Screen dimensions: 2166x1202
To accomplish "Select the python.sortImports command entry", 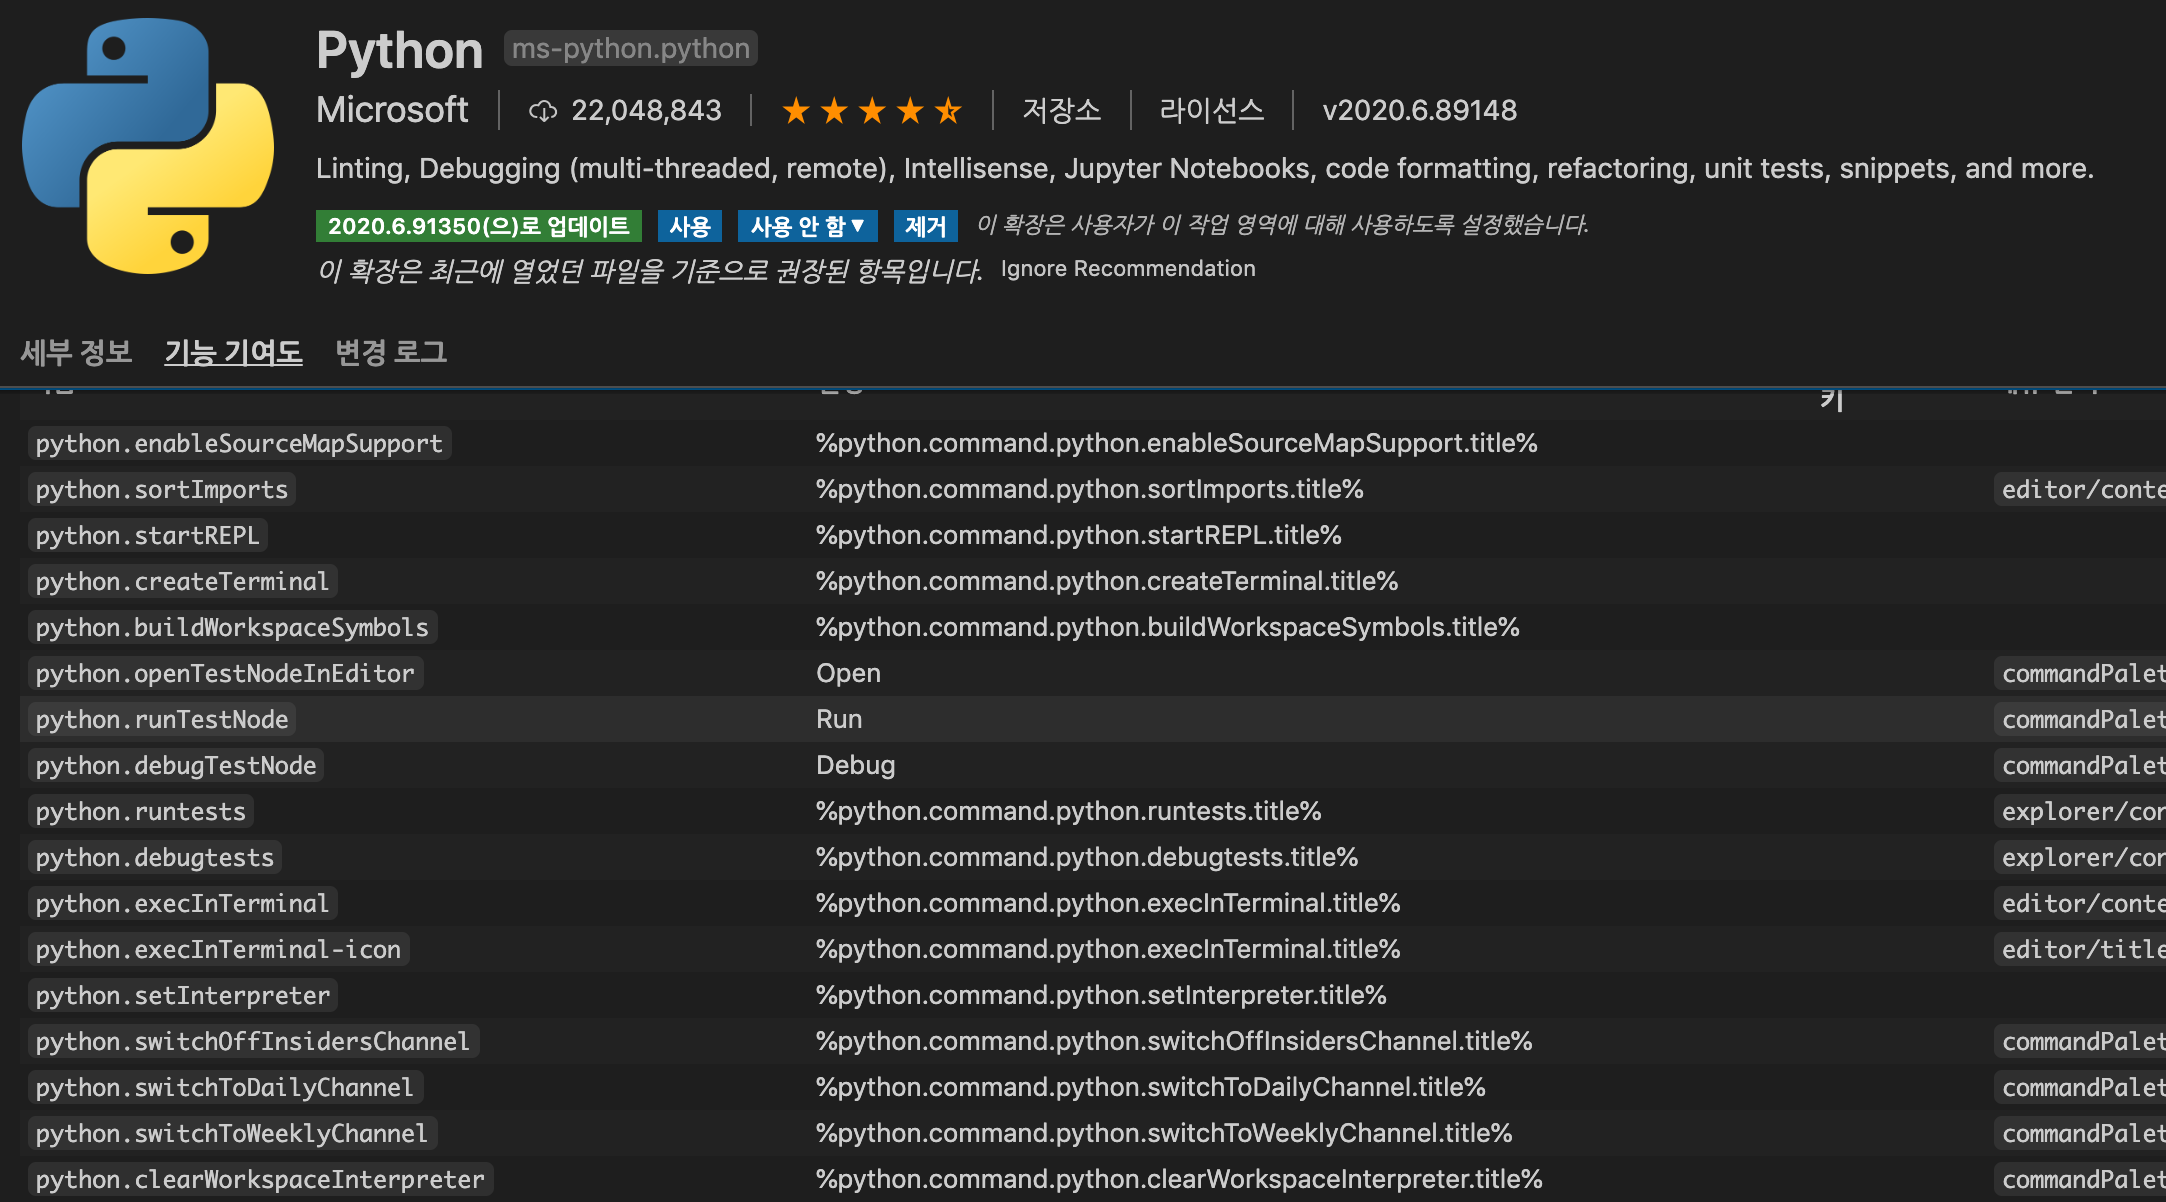I will [161, 489].
